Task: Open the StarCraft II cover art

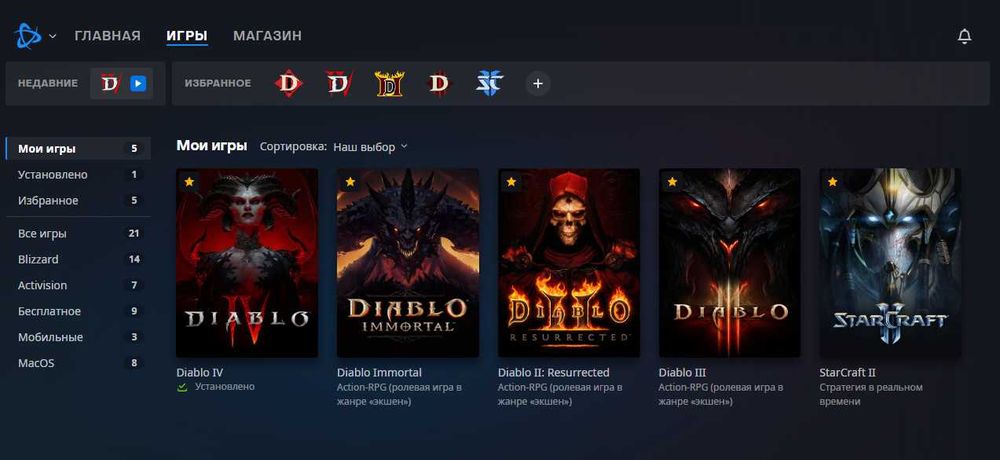Action: (890, 263)
